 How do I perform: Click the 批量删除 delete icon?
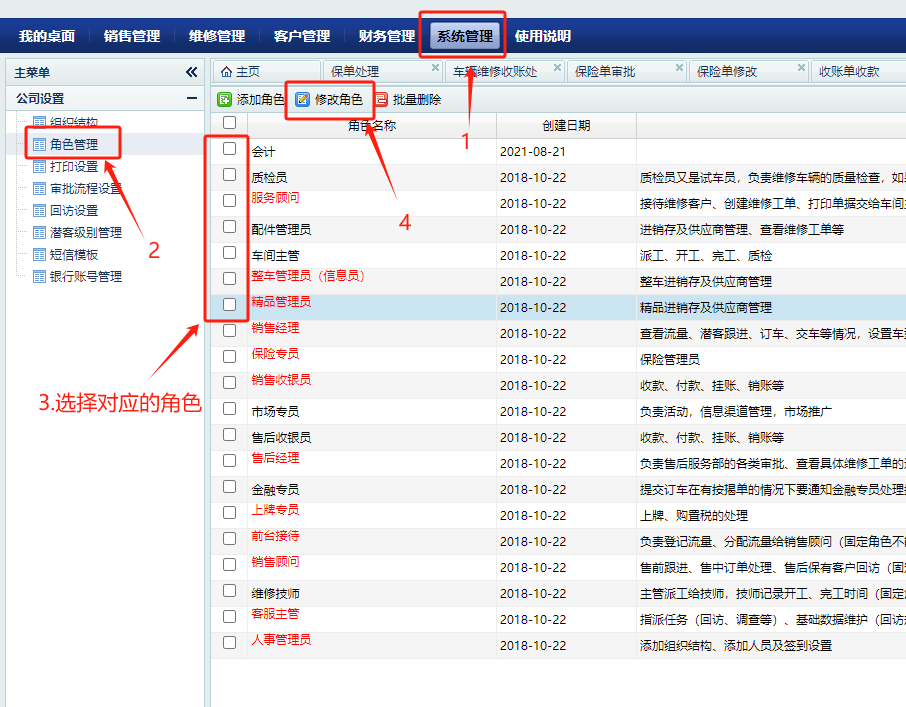point(381,100)
